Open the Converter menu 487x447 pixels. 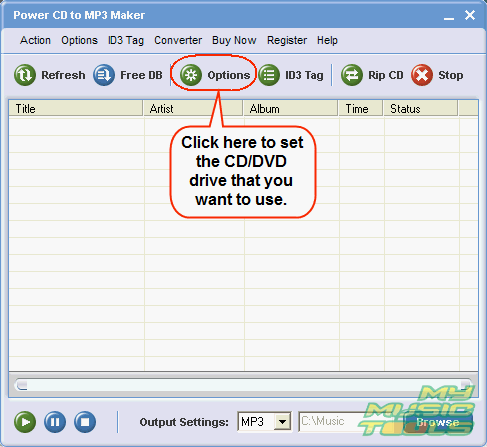(178, 40)
